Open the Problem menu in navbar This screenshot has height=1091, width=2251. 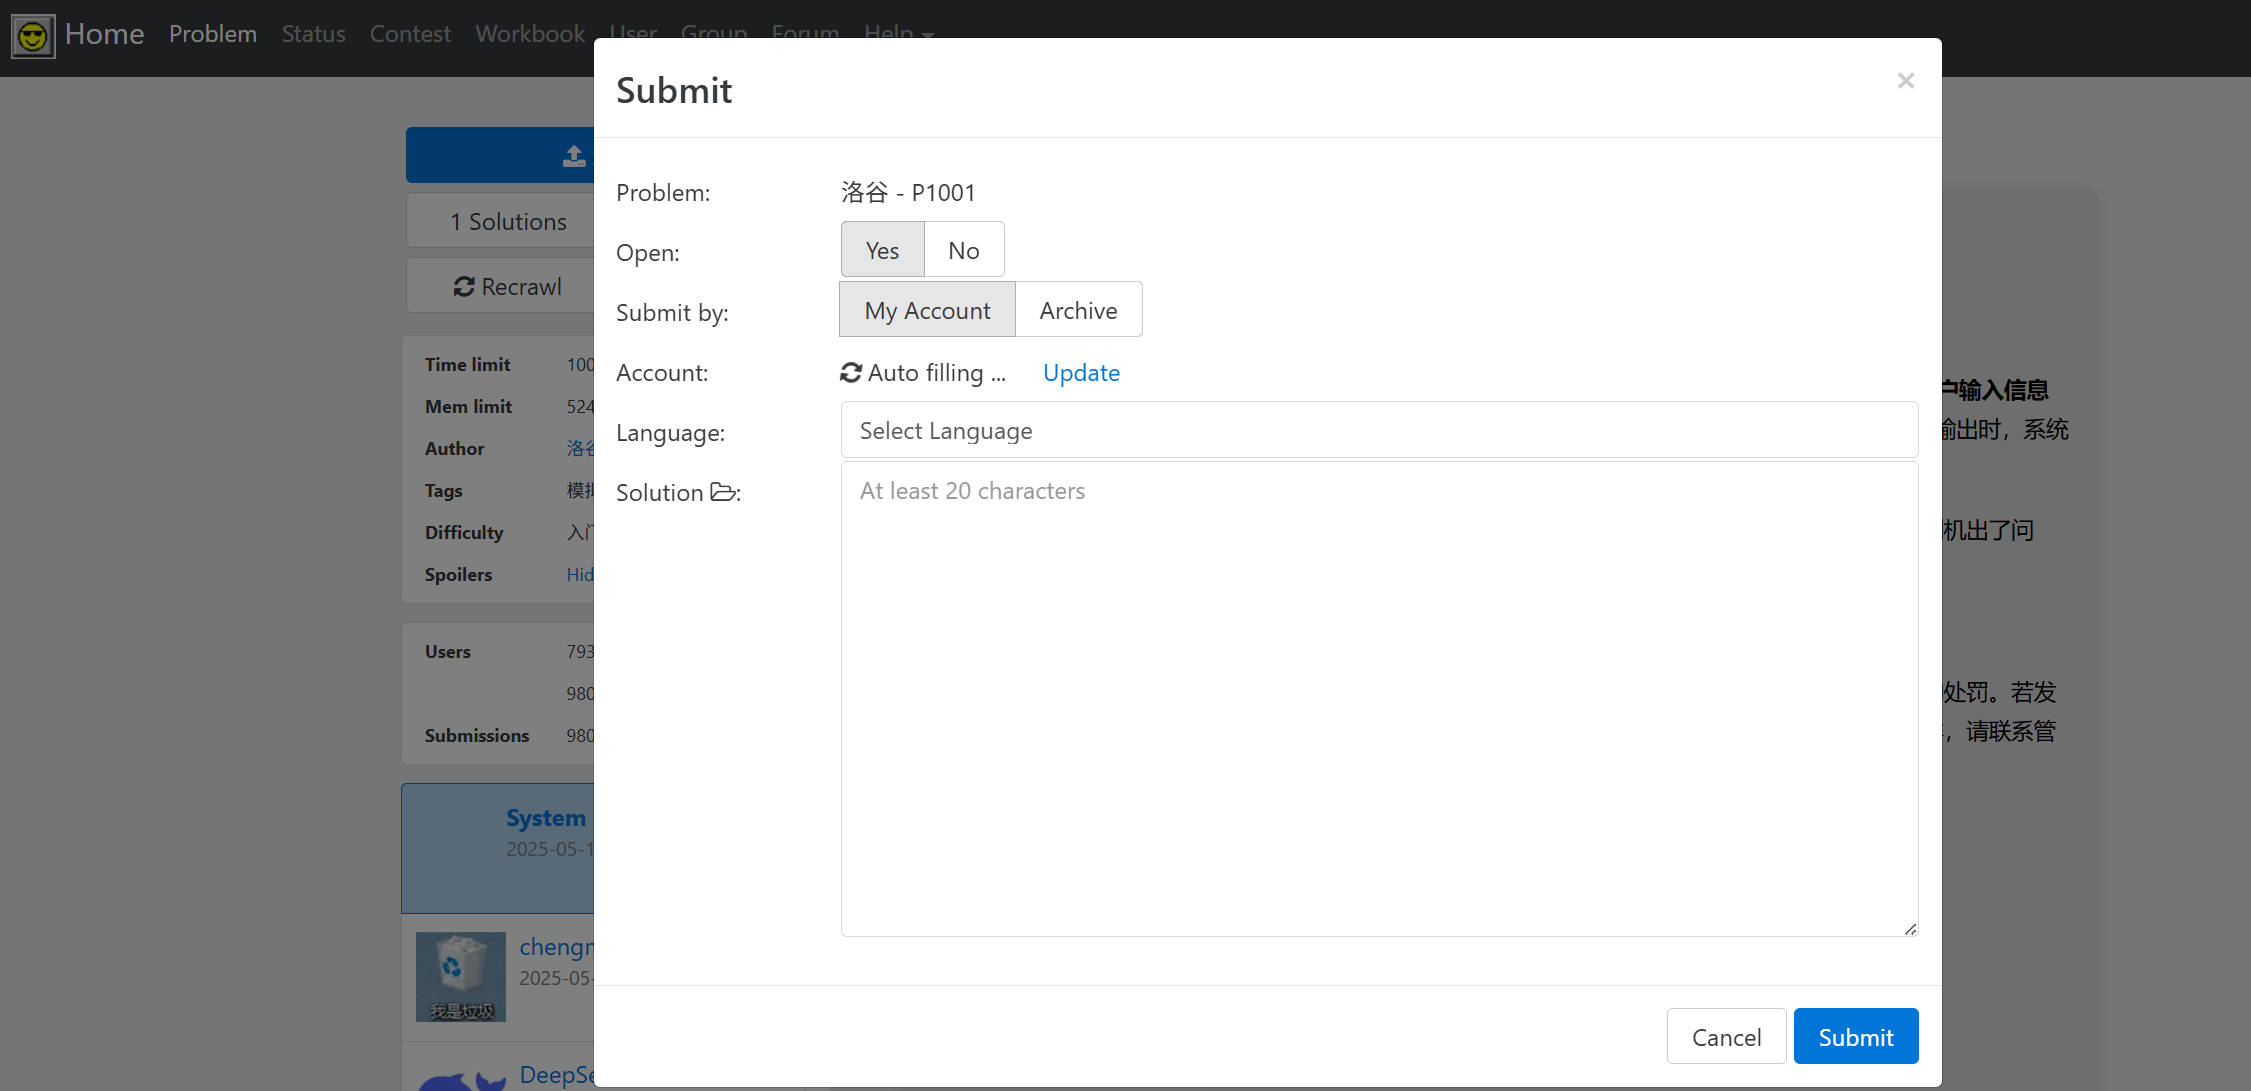[212, 34]
